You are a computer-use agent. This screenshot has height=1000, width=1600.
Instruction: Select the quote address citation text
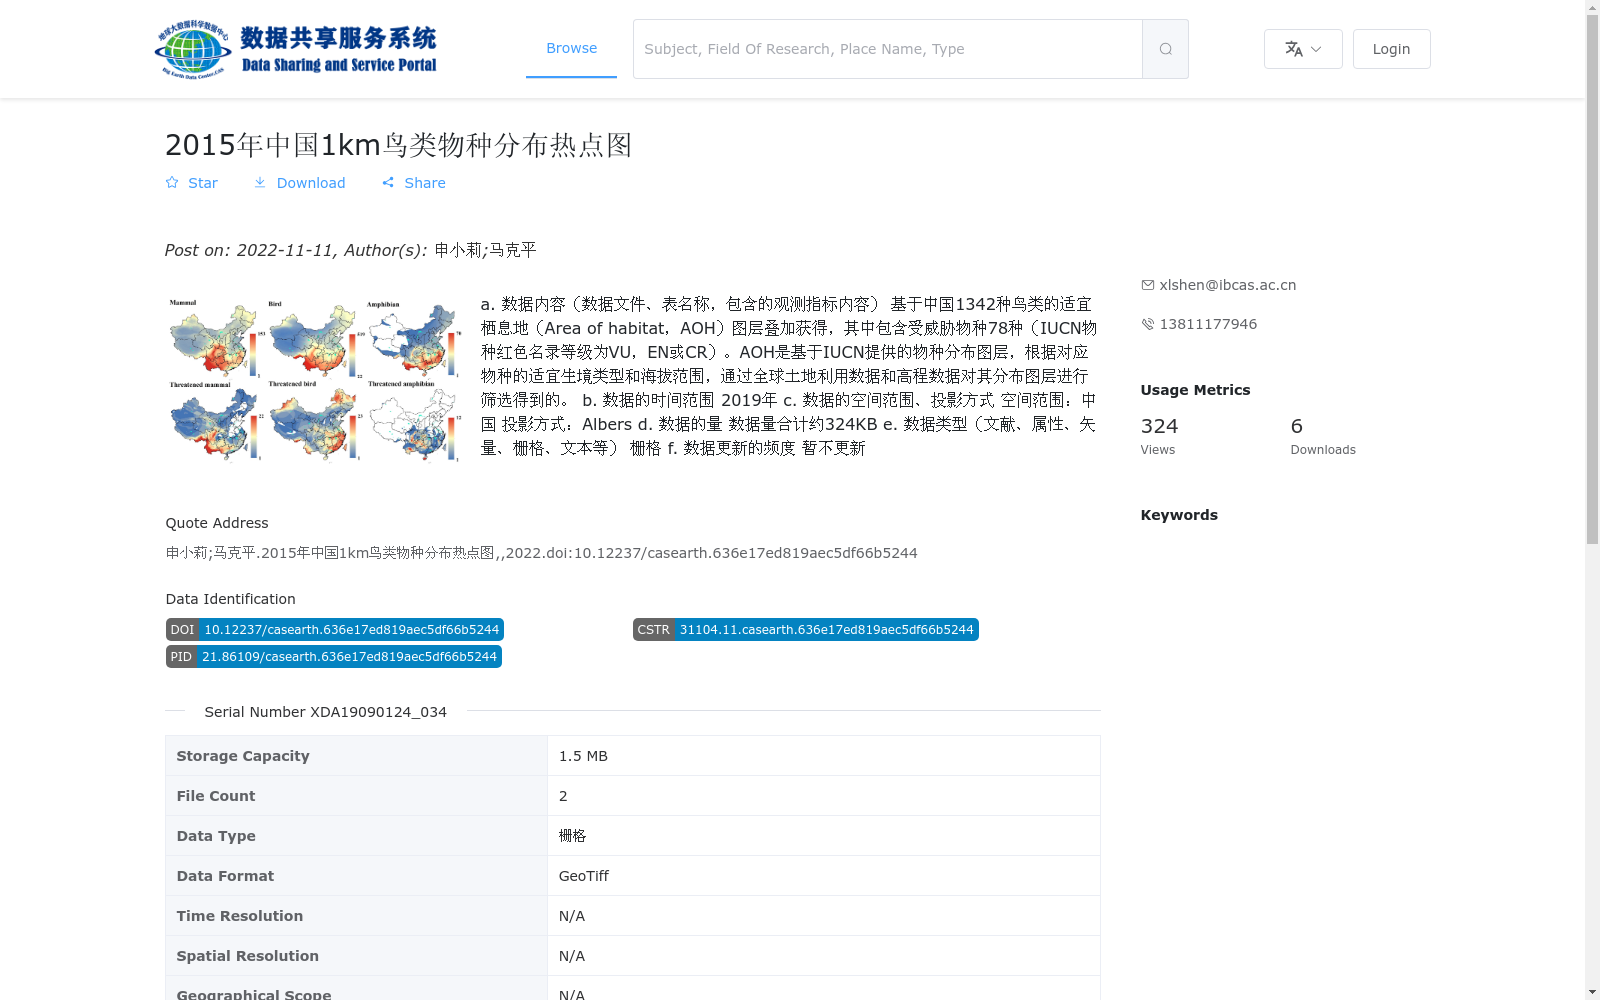[541, 553]
